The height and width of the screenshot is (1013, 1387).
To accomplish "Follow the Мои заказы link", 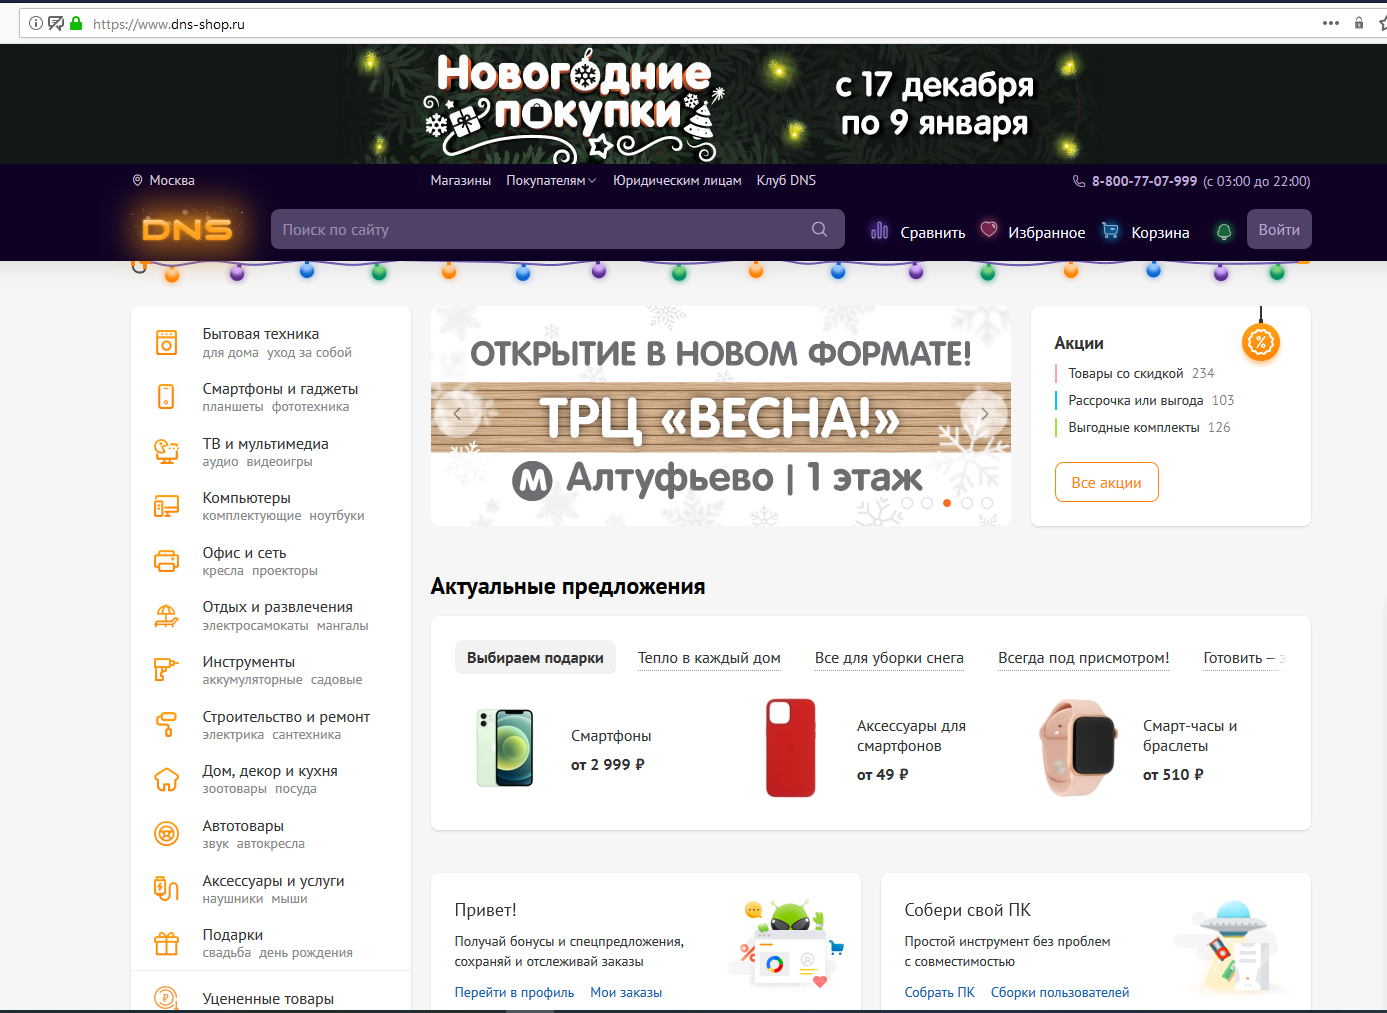I will click(626, 991).
